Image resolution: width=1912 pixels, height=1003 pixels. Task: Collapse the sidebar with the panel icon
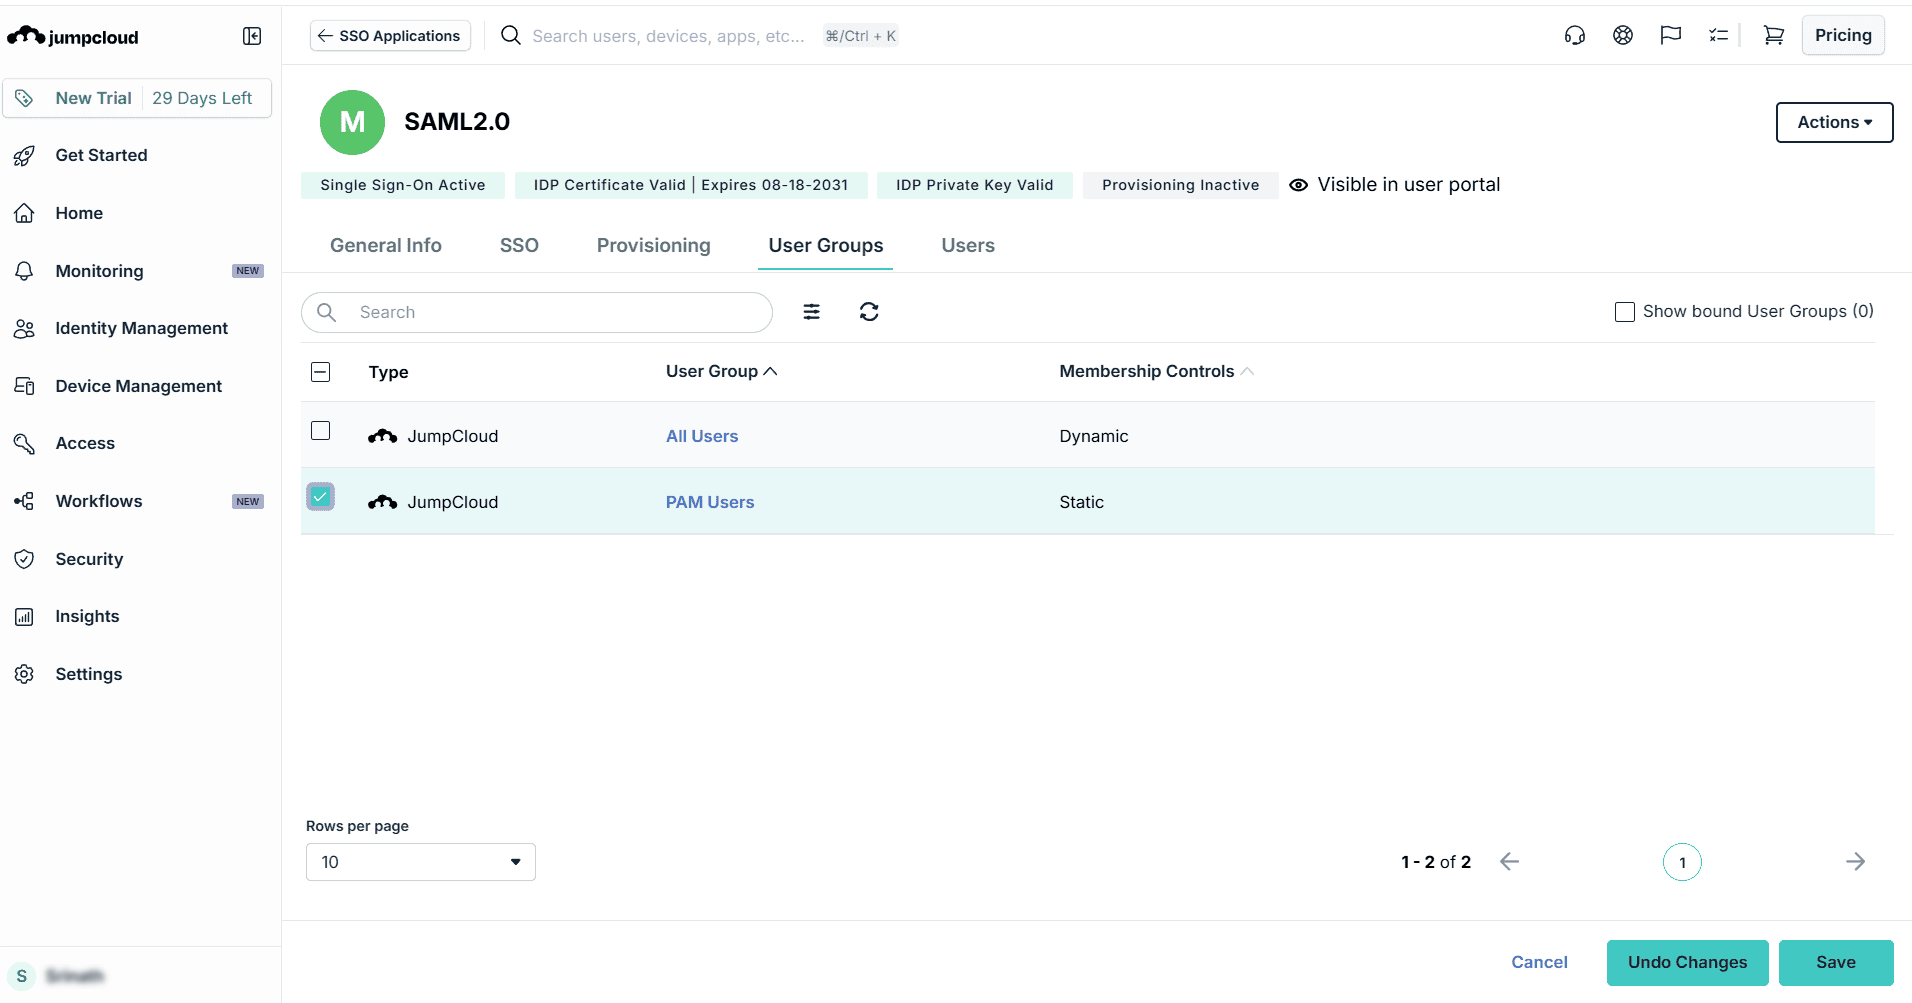pos(252,36)
